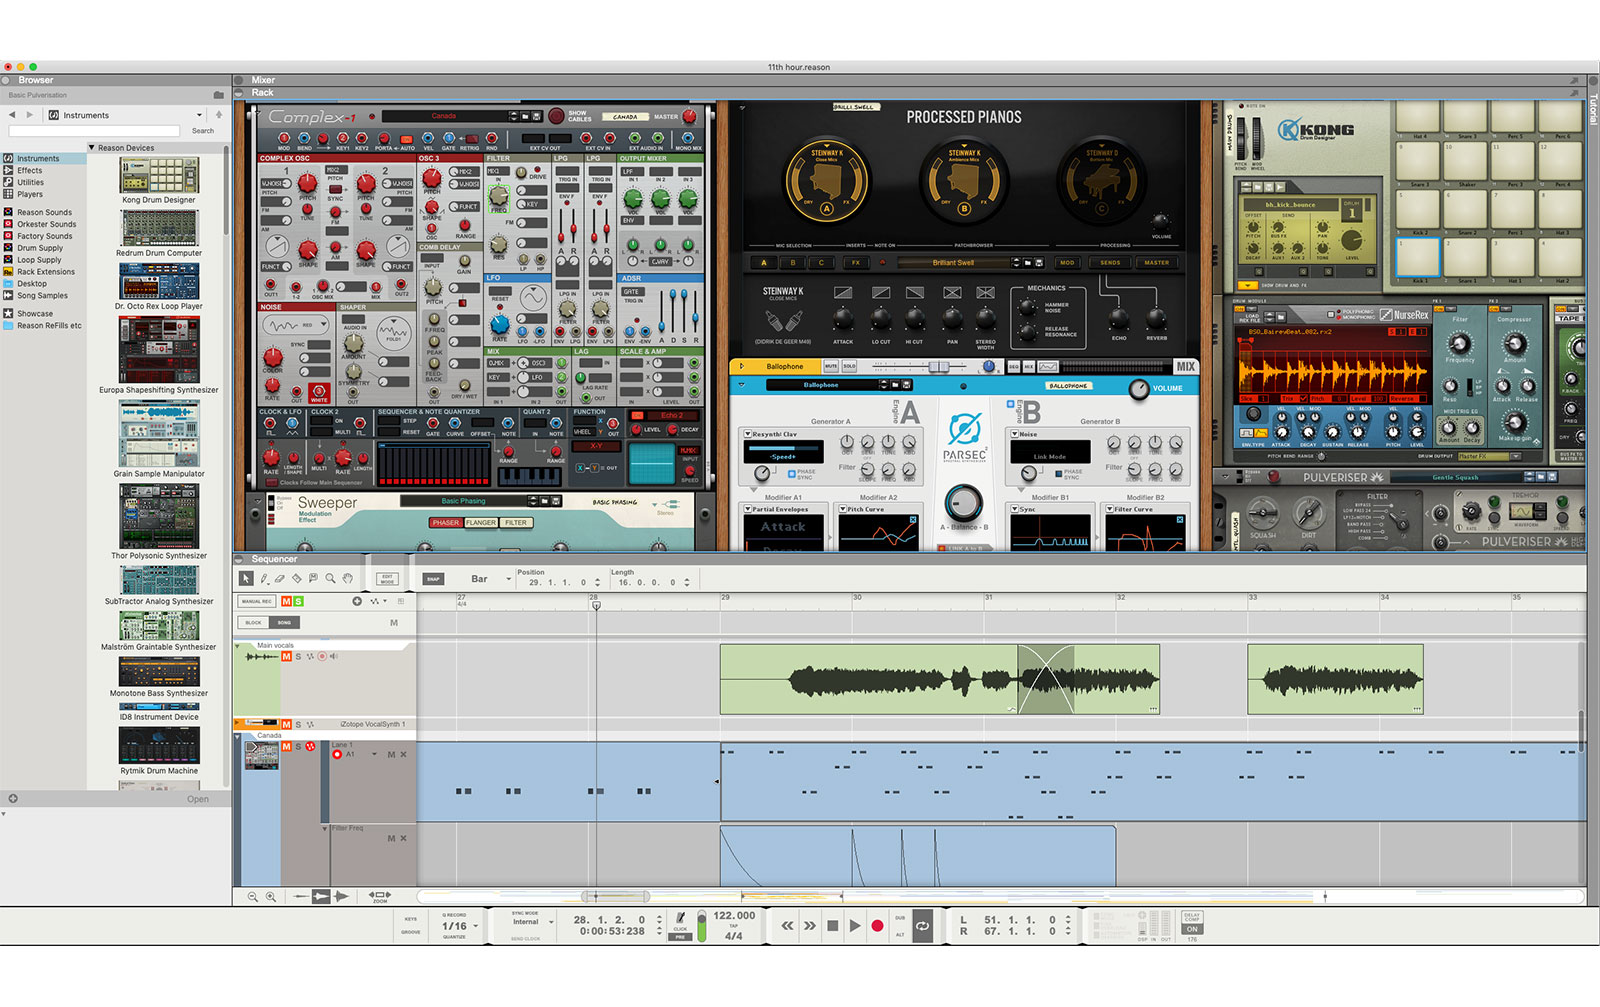Mute the Main vocals track

(286, 656)
